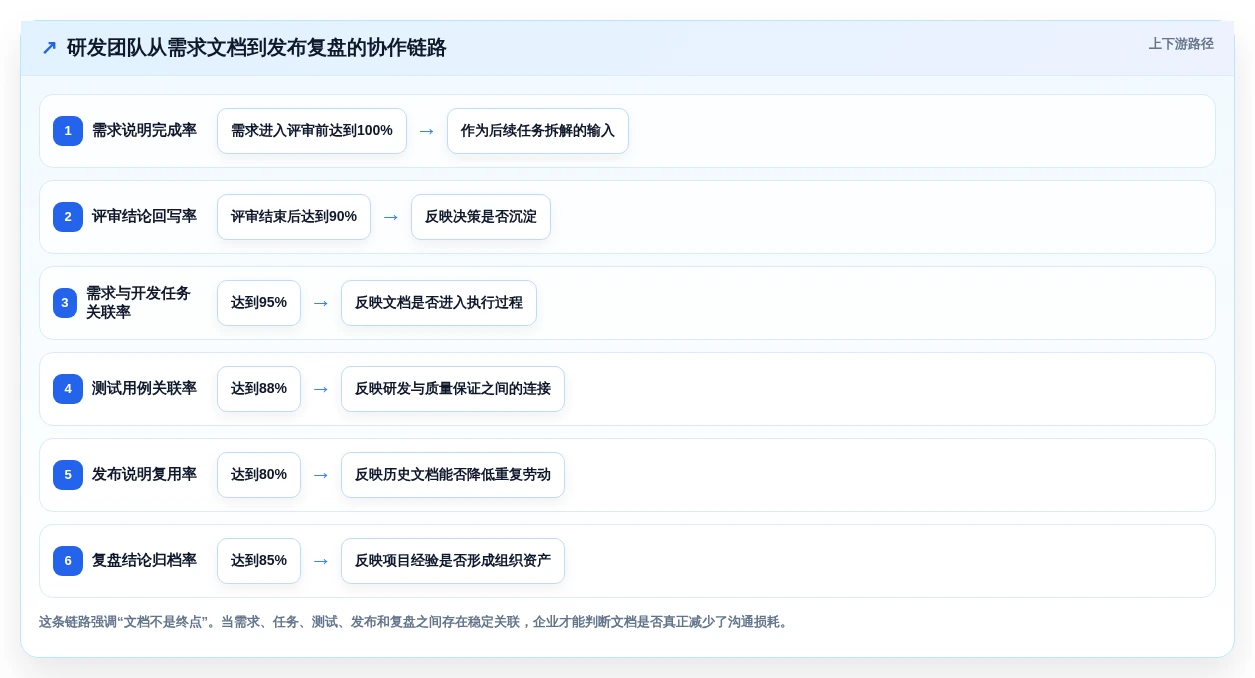Click the 作为后续任务拆解的输入 chip

tap(538, 131)
